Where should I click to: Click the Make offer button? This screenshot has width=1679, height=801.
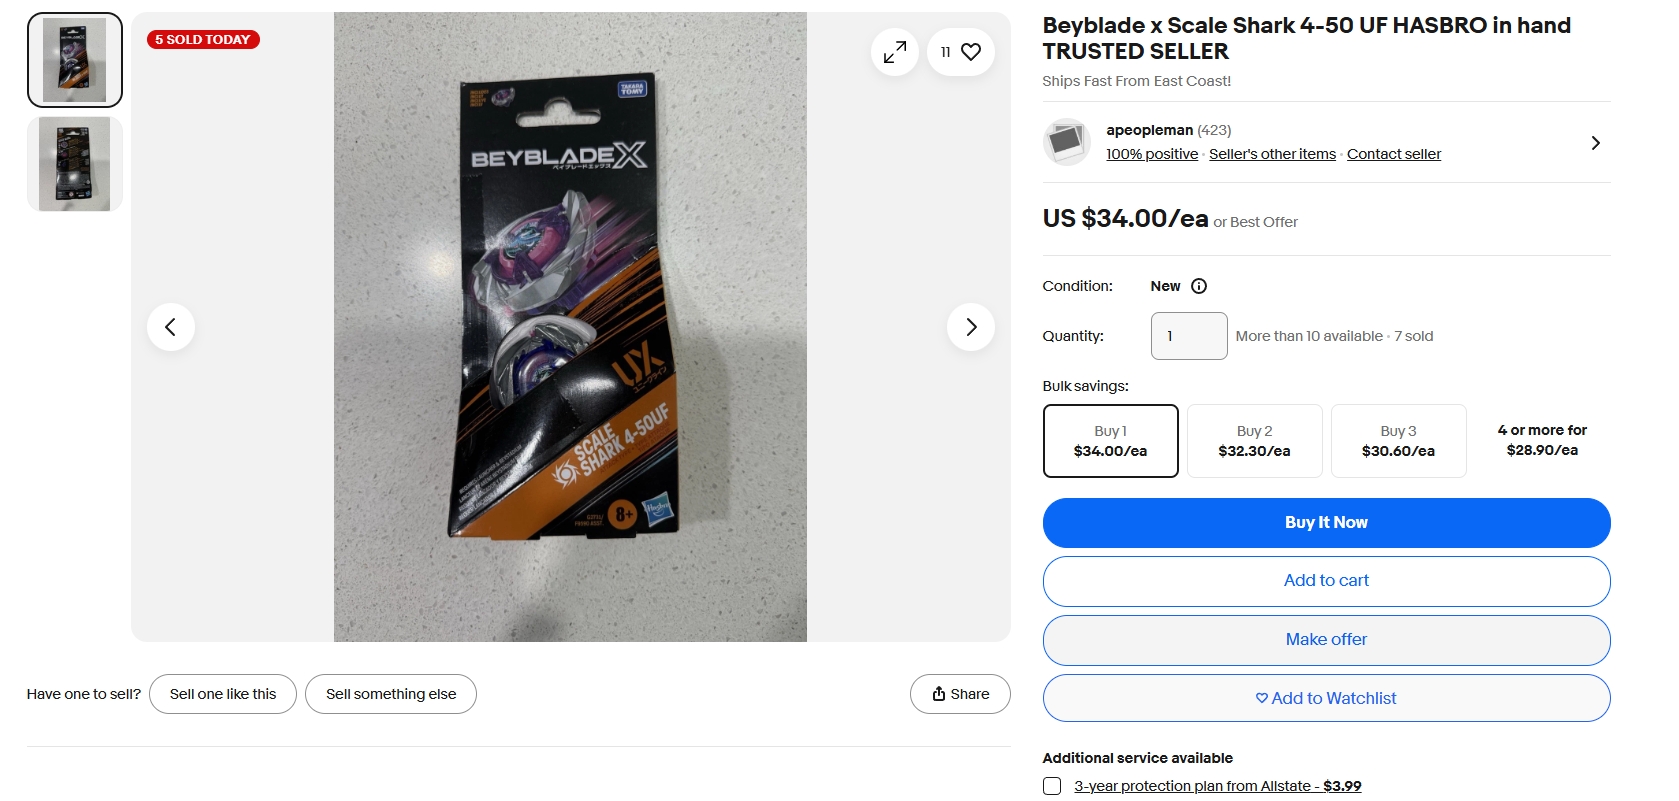point(1327,640)
